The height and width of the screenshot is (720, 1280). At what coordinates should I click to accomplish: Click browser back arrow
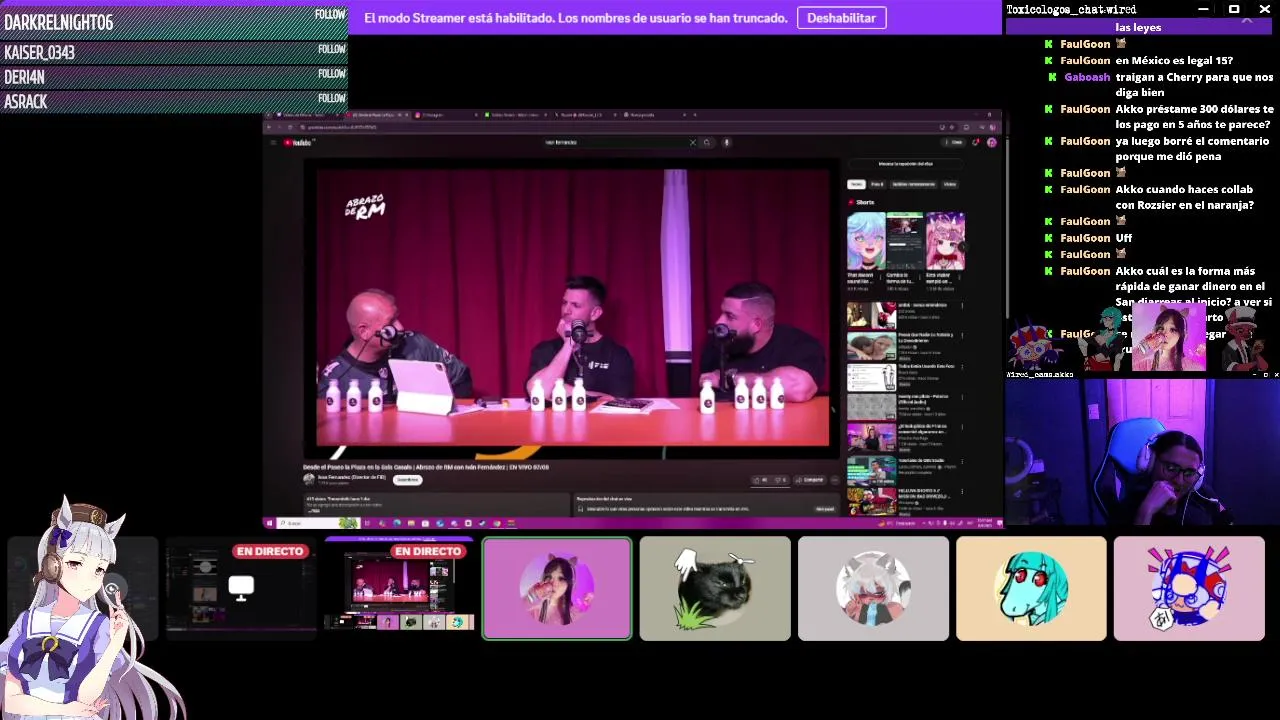coord(271,127)
